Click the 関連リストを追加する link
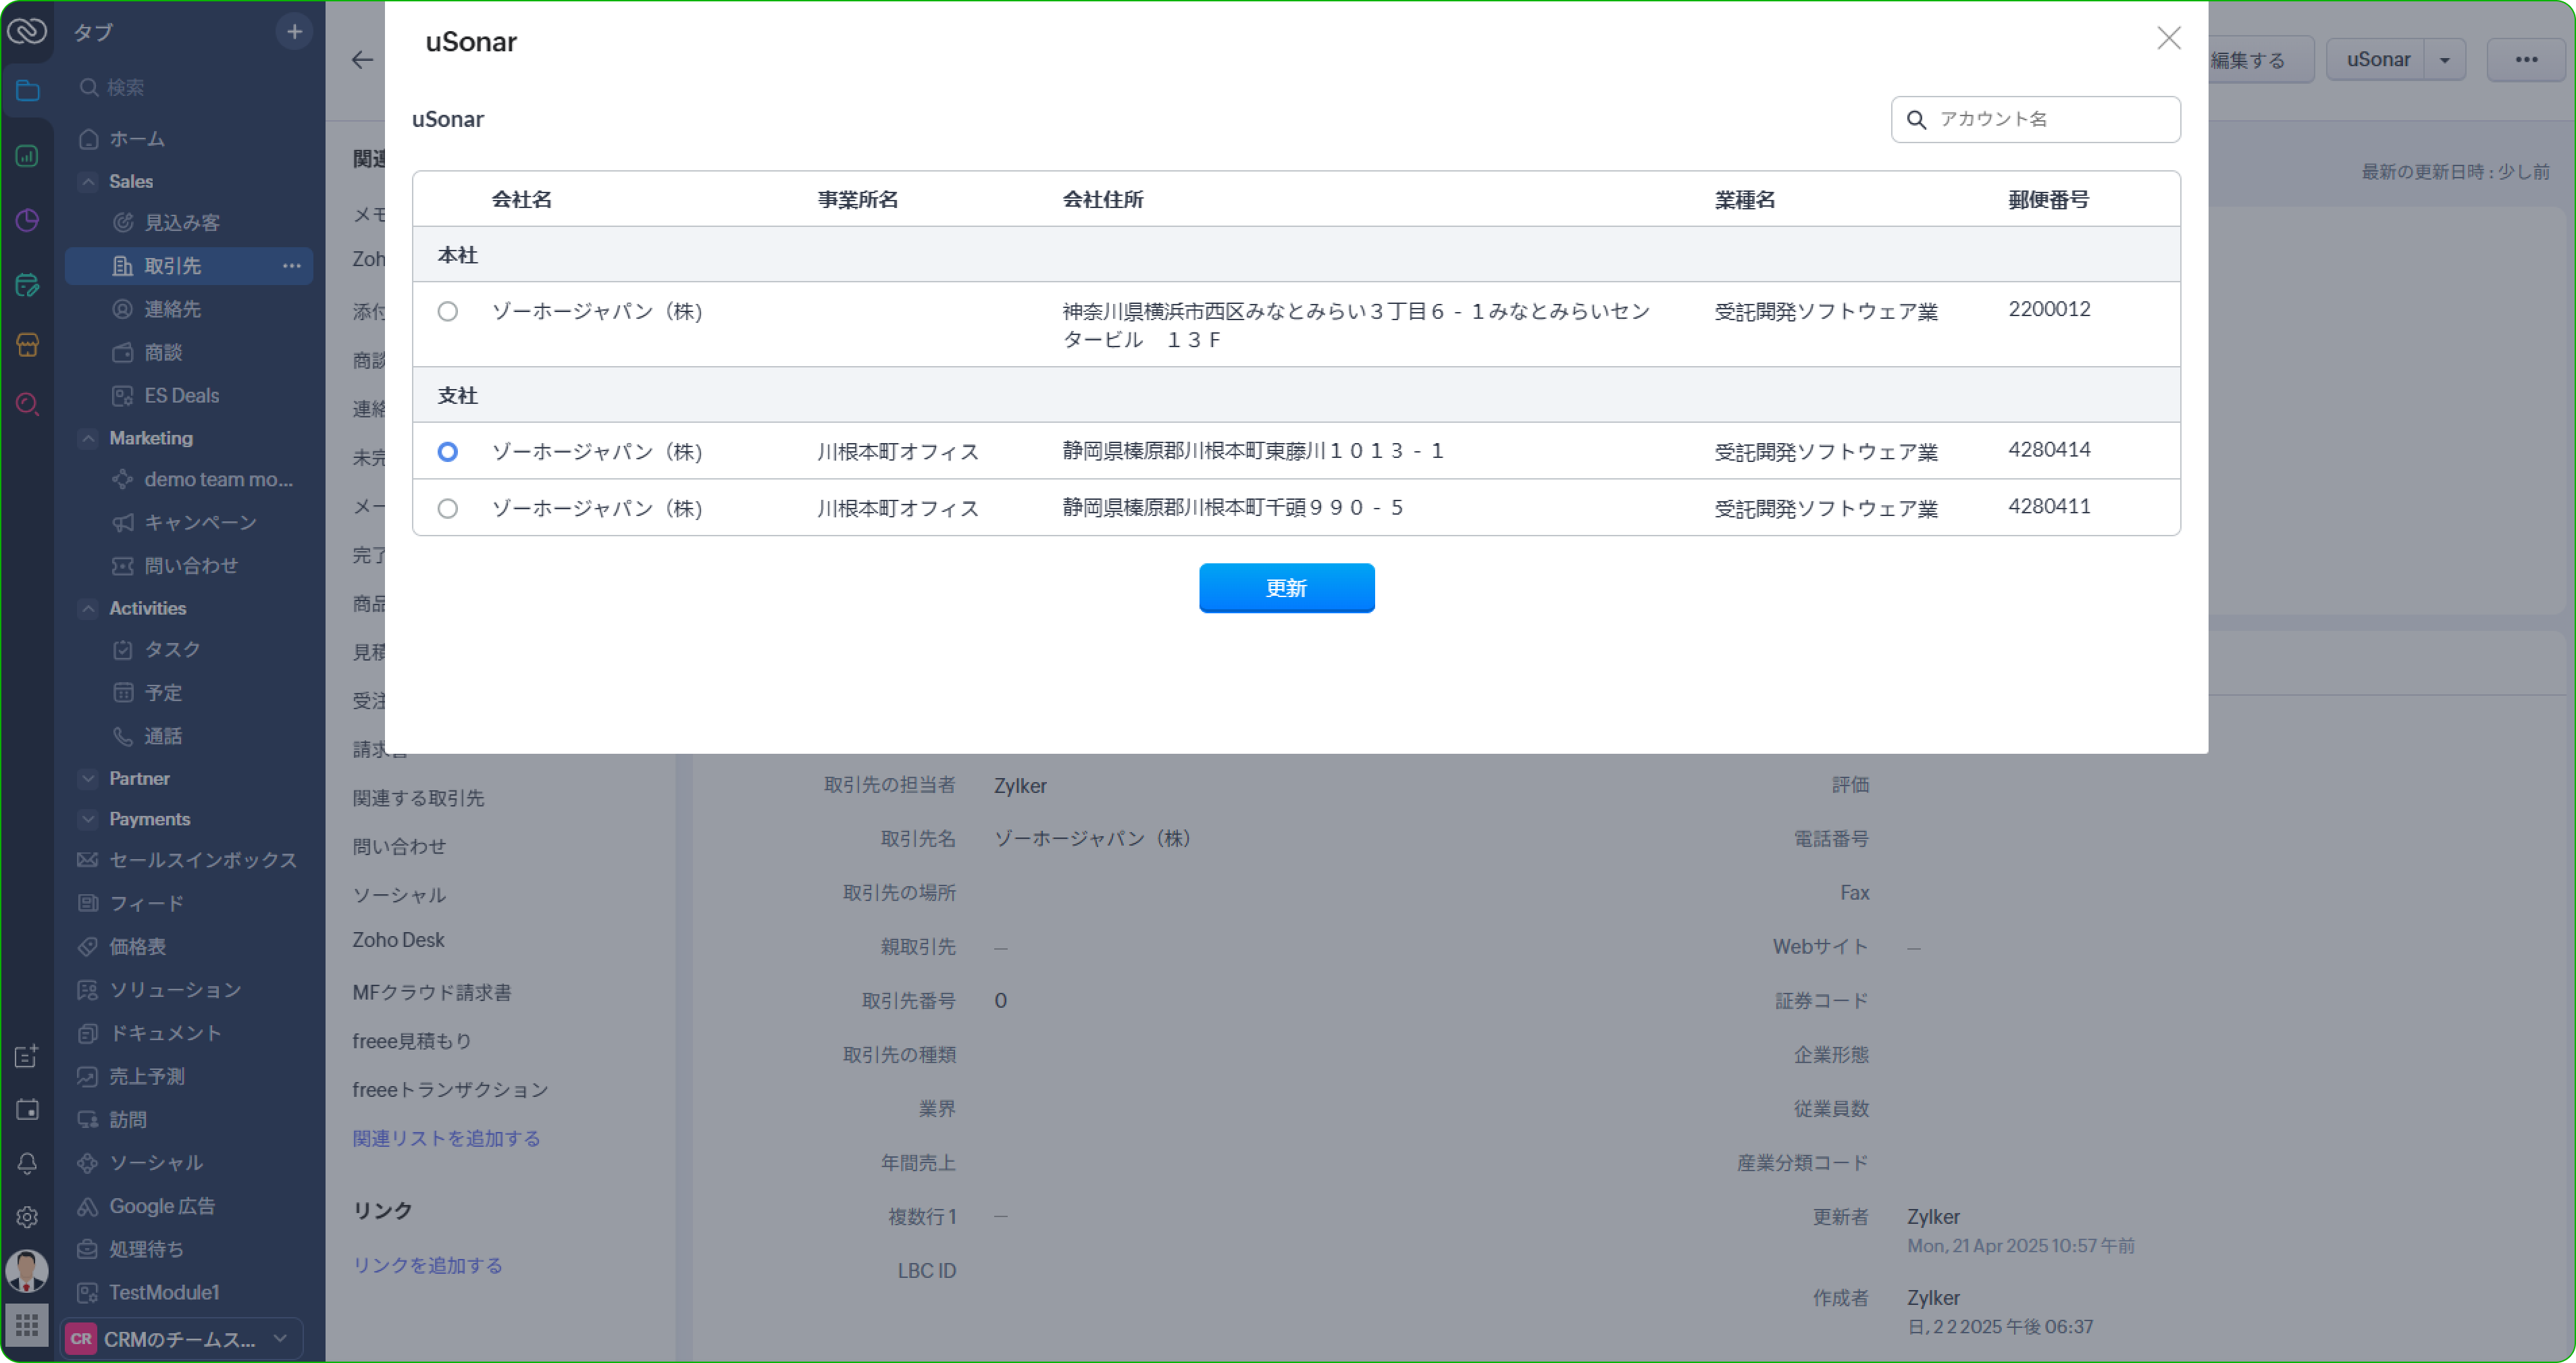This screenshot has width=2576, height=1363. 446,1138
